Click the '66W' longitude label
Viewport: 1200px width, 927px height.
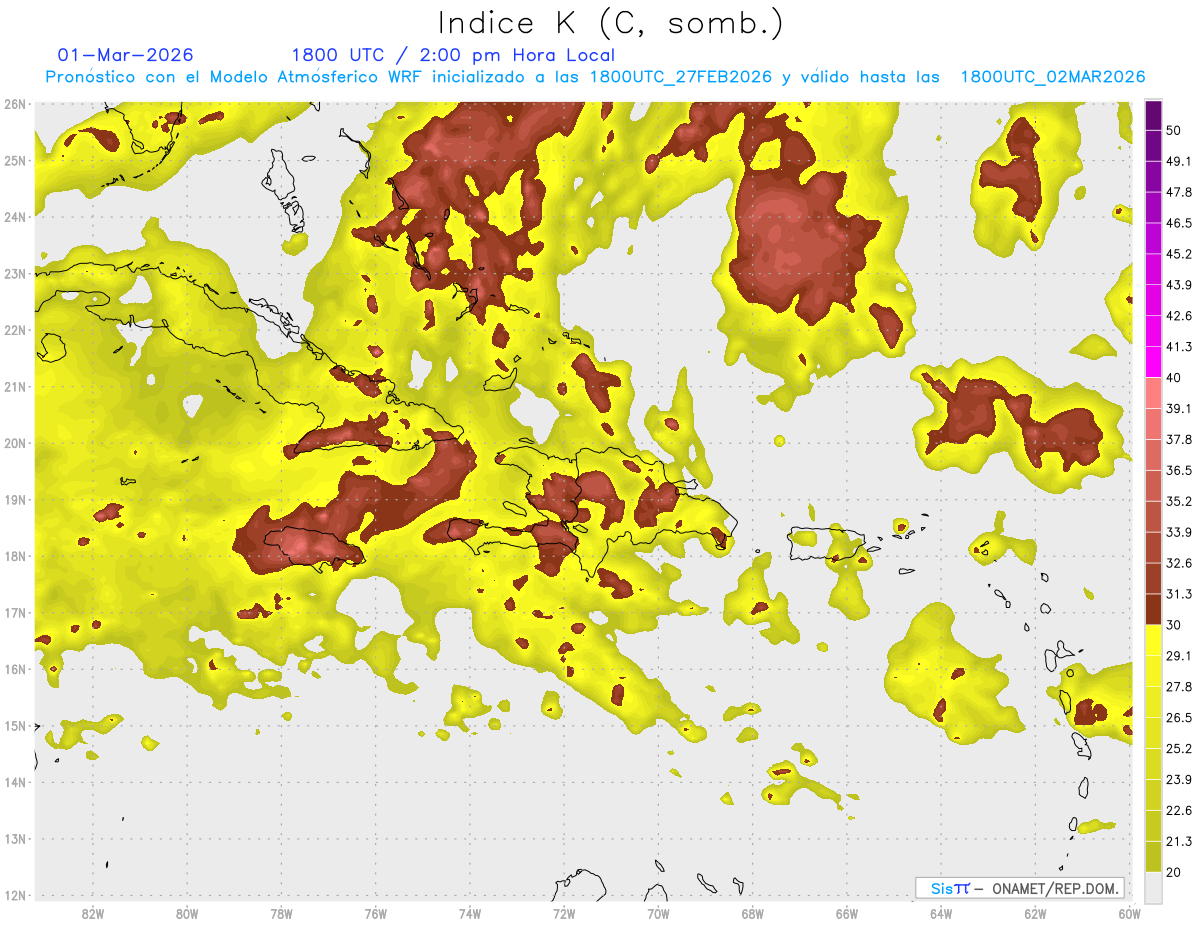pos(846,913)
